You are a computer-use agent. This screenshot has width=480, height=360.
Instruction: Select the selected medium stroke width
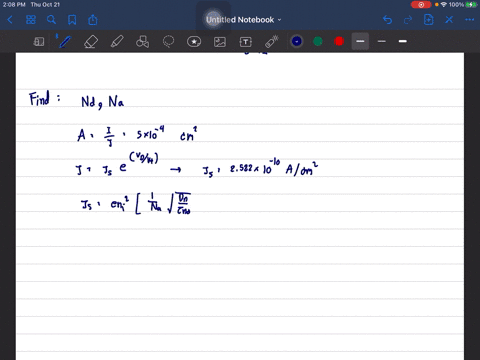point(360,41)
